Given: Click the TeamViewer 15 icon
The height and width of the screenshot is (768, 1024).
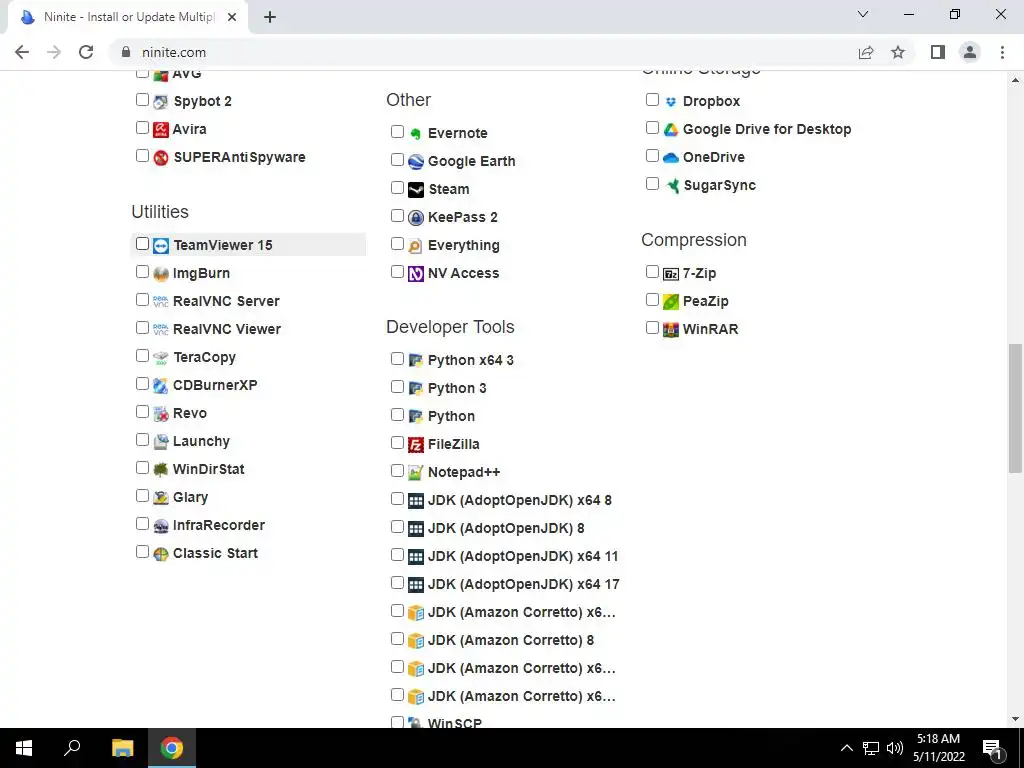Looking at the screenshot, I should tap(161, 246).
